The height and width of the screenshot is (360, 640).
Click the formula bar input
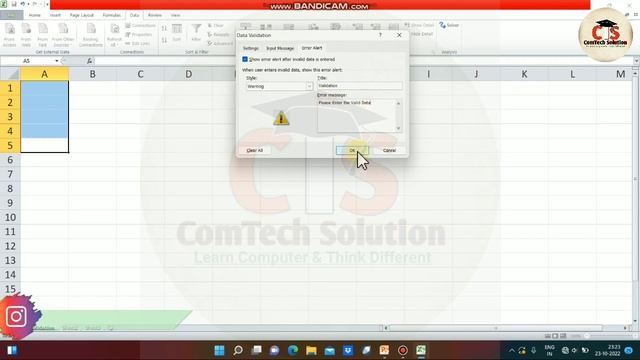point(363,61)
